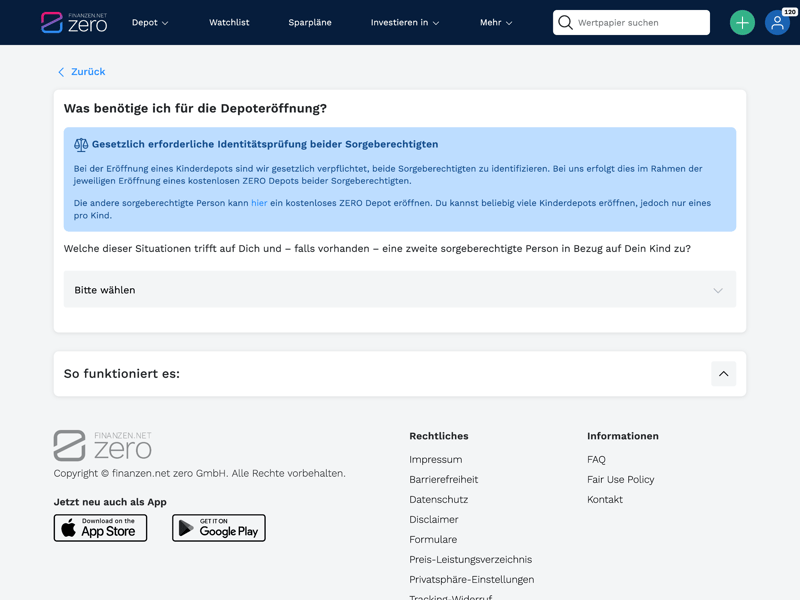Open the 'Bitte wählen' dropdown
This screenshot has height=600, width=800.
pyautogui.click(x=400, y=290)
